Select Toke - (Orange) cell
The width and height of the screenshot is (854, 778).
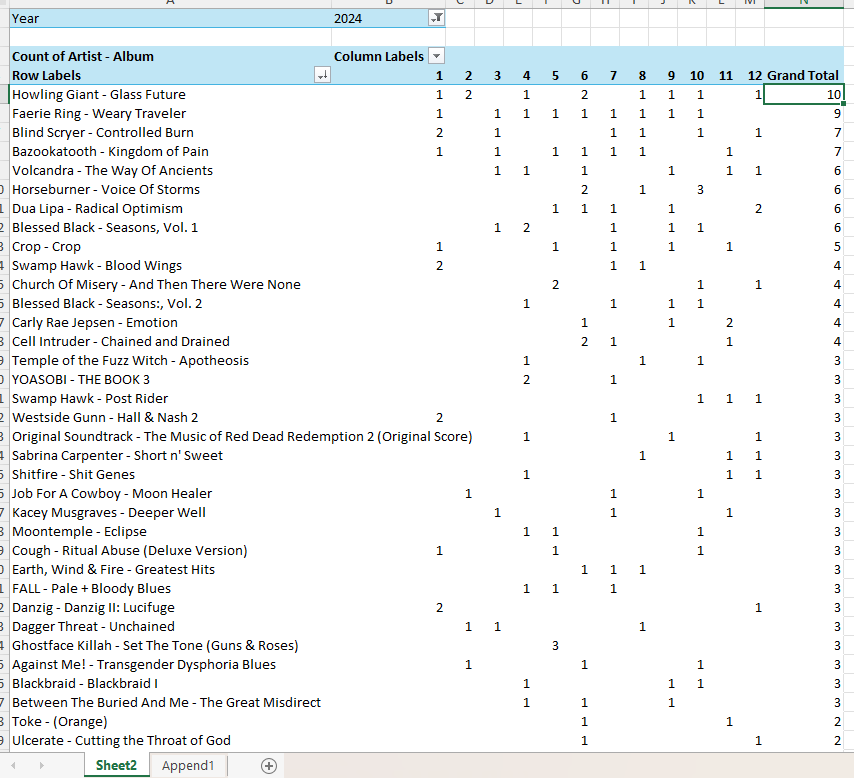click(x=170, y=721)
